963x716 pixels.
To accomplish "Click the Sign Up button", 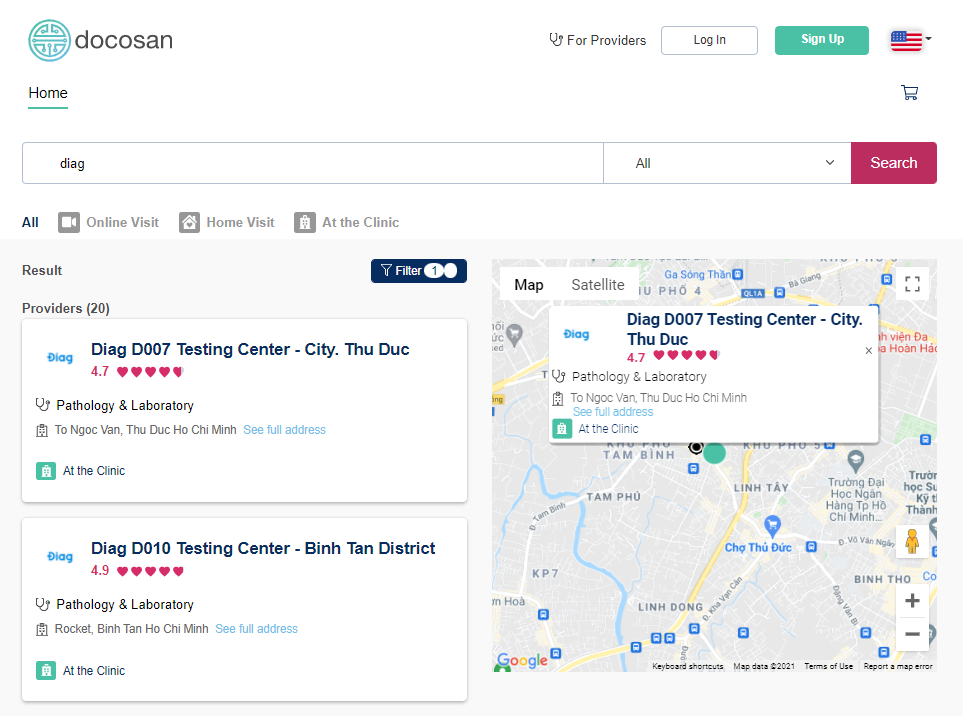I will tap(822, 40).
